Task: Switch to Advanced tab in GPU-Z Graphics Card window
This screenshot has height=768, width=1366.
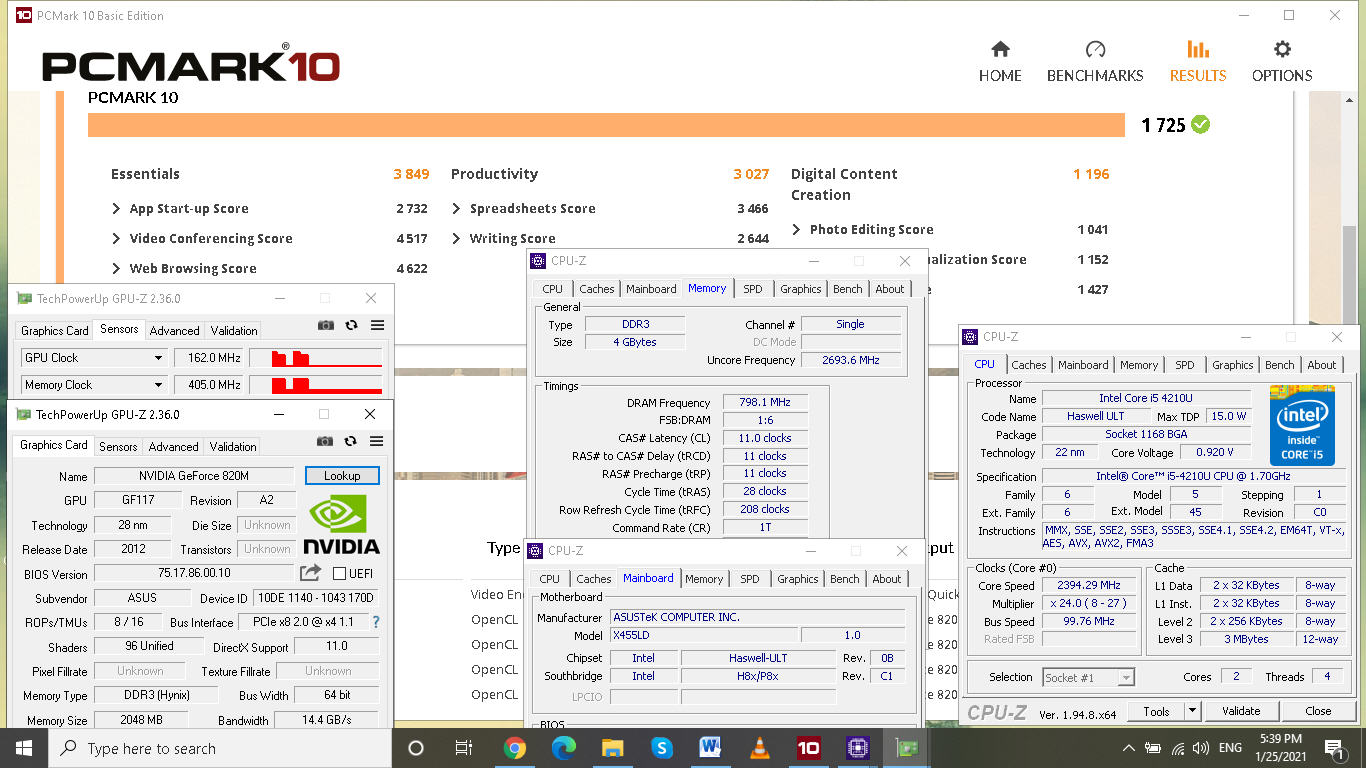Action: 174,447
